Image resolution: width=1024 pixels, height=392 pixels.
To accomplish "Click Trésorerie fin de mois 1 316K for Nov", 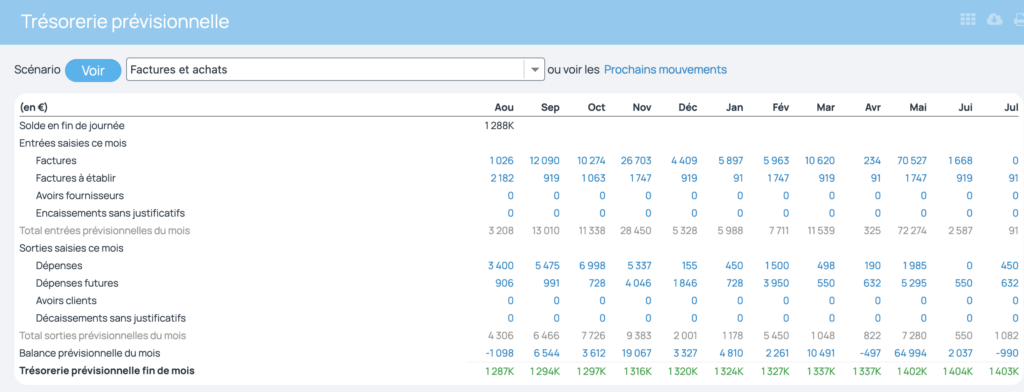I will tap(637, 371).
